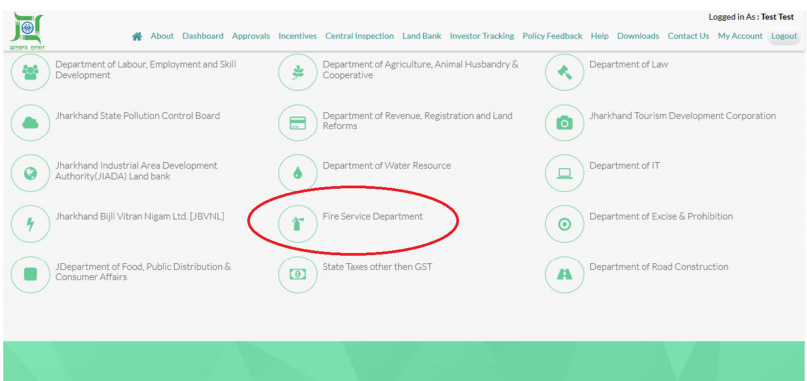Image resolution: width=807 pixels, height=381 pixels.
Task: Open Department of Excise & Prohibition link
Action: tap(661, 216)
